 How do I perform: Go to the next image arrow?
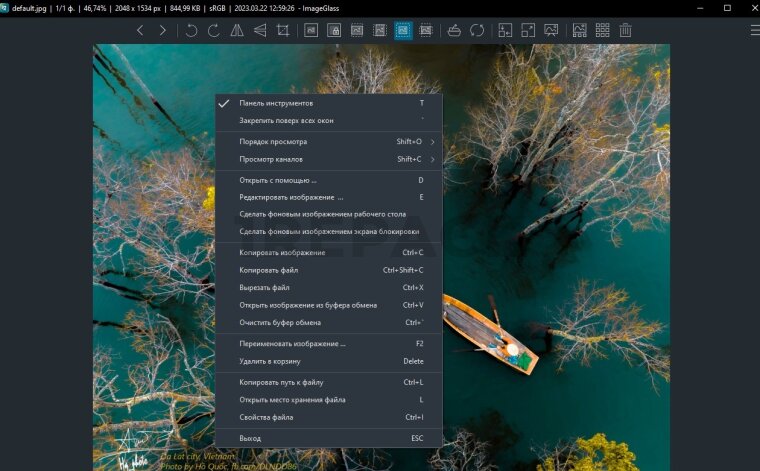163,30
